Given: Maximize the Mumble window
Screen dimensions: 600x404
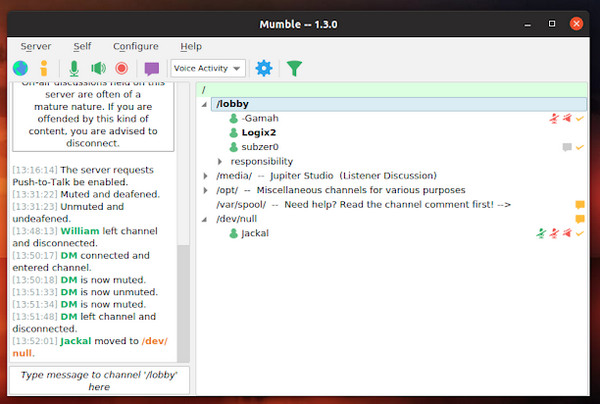Looking at the screenshot, I should 552,24.
